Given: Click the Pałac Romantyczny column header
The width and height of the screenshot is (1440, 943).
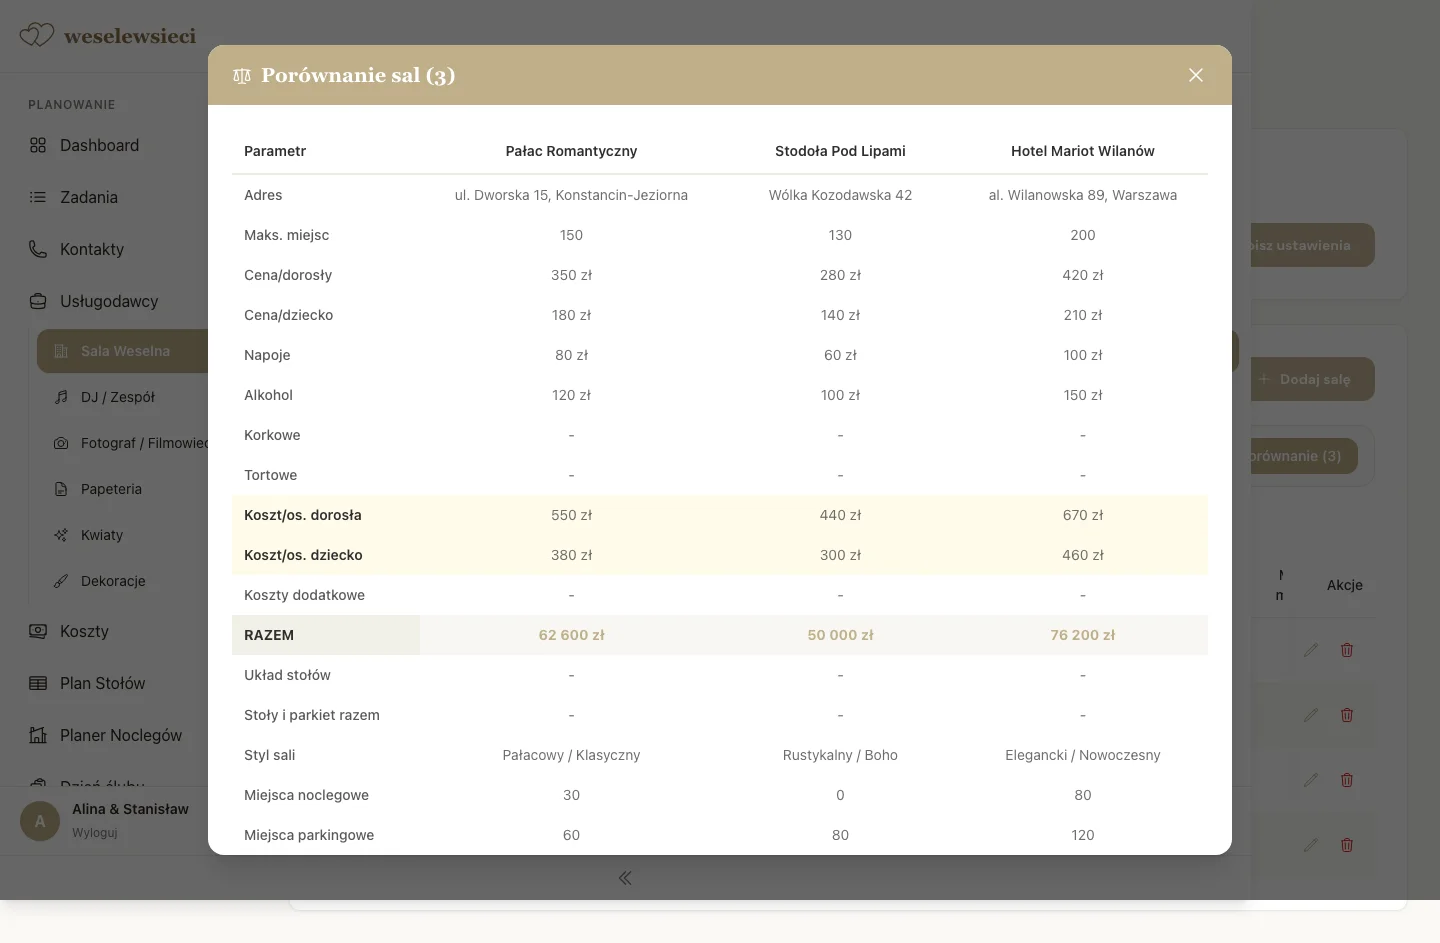Looking at the screenshot, I should pos(571,151).
